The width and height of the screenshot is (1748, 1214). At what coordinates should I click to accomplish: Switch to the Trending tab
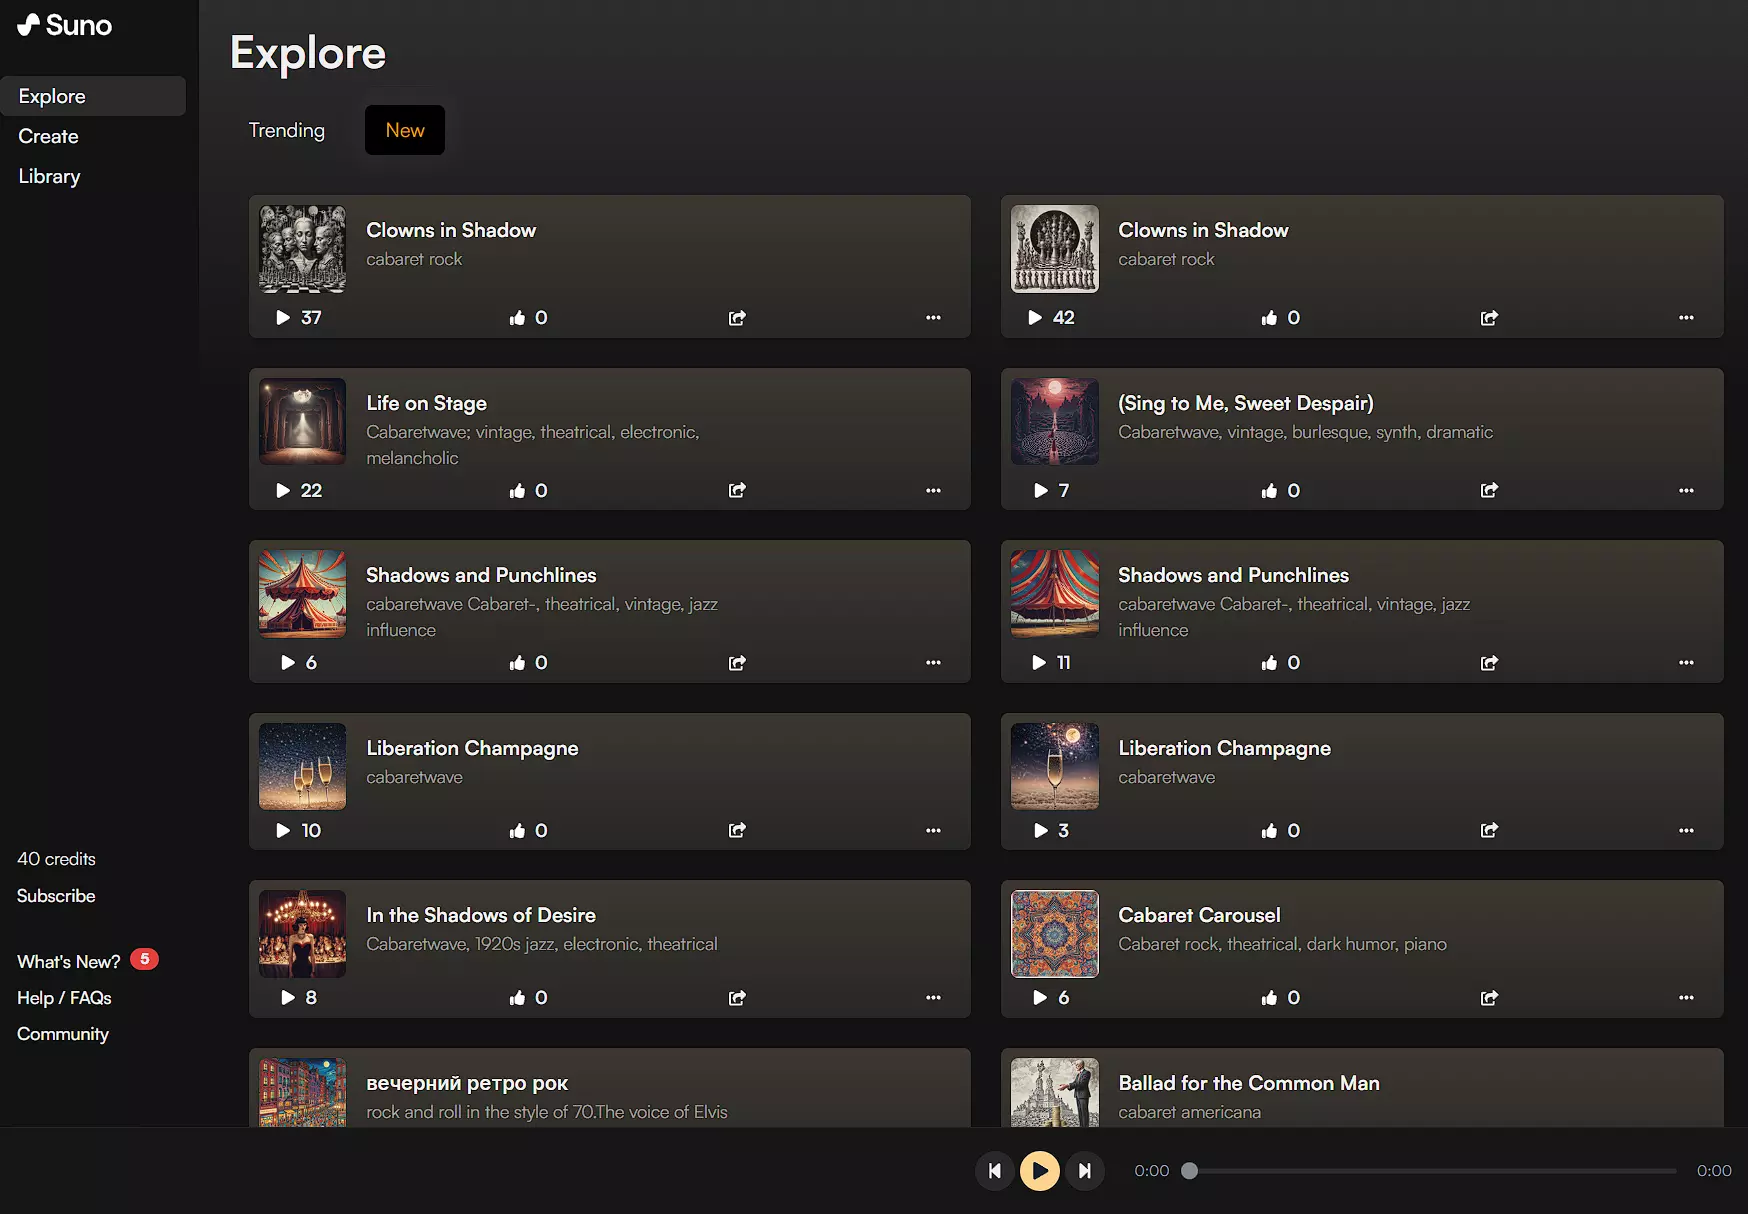pos(287,131)
